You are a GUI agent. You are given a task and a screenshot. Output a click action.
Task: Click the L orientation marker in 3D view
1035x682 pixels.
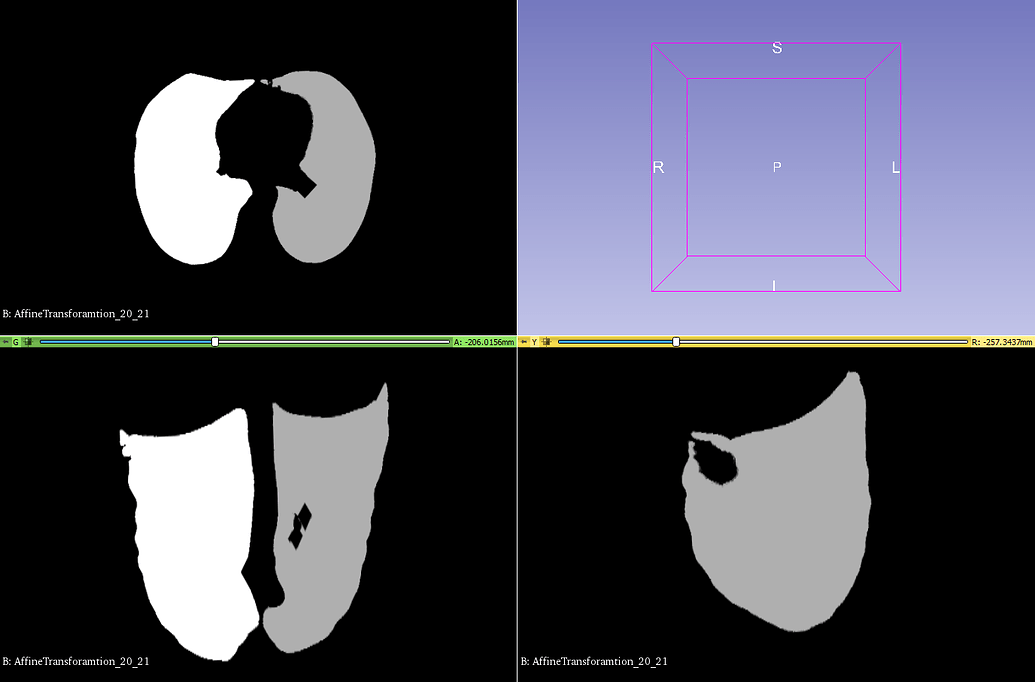click(894, 167)
